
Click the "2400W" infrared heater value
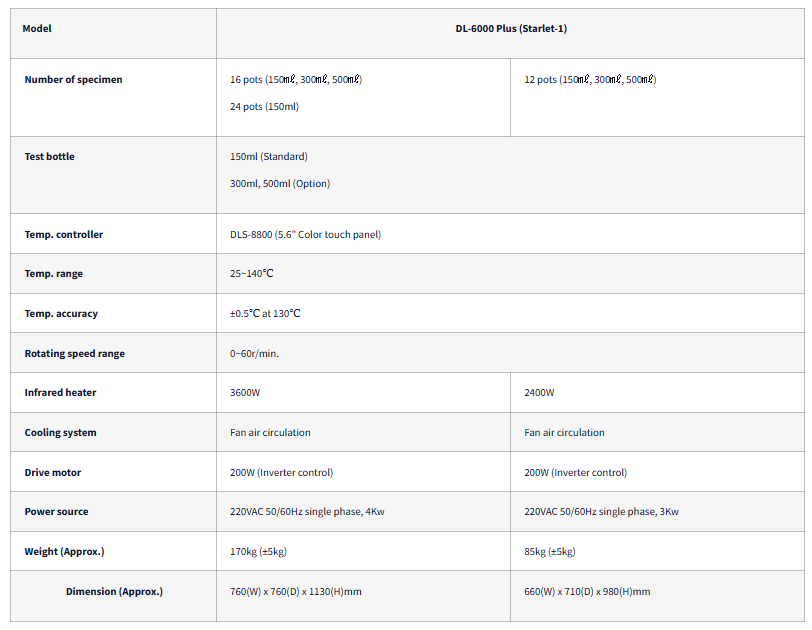[x=539, y=393]
